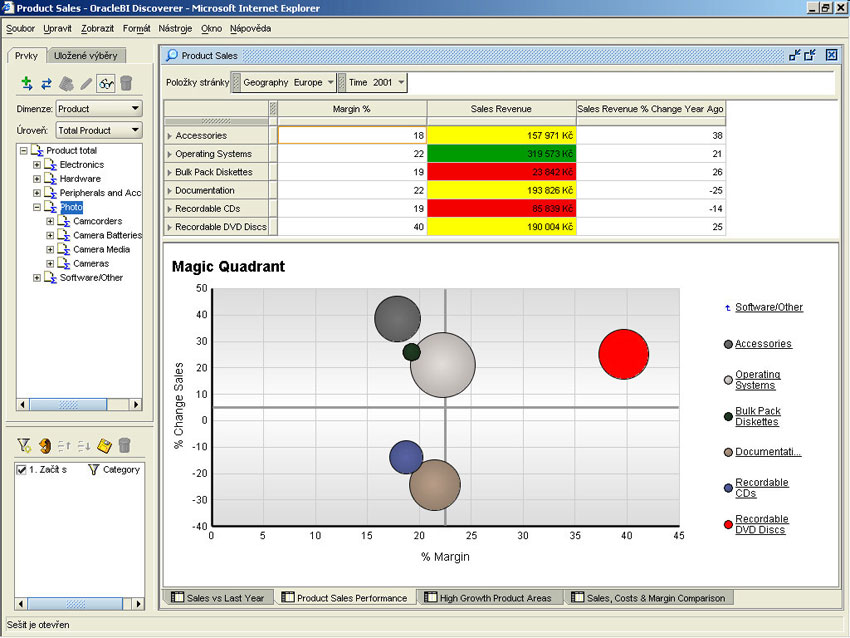Expand the Camera Media tree node
850x638 pixels.
click(x=50, y=249)
